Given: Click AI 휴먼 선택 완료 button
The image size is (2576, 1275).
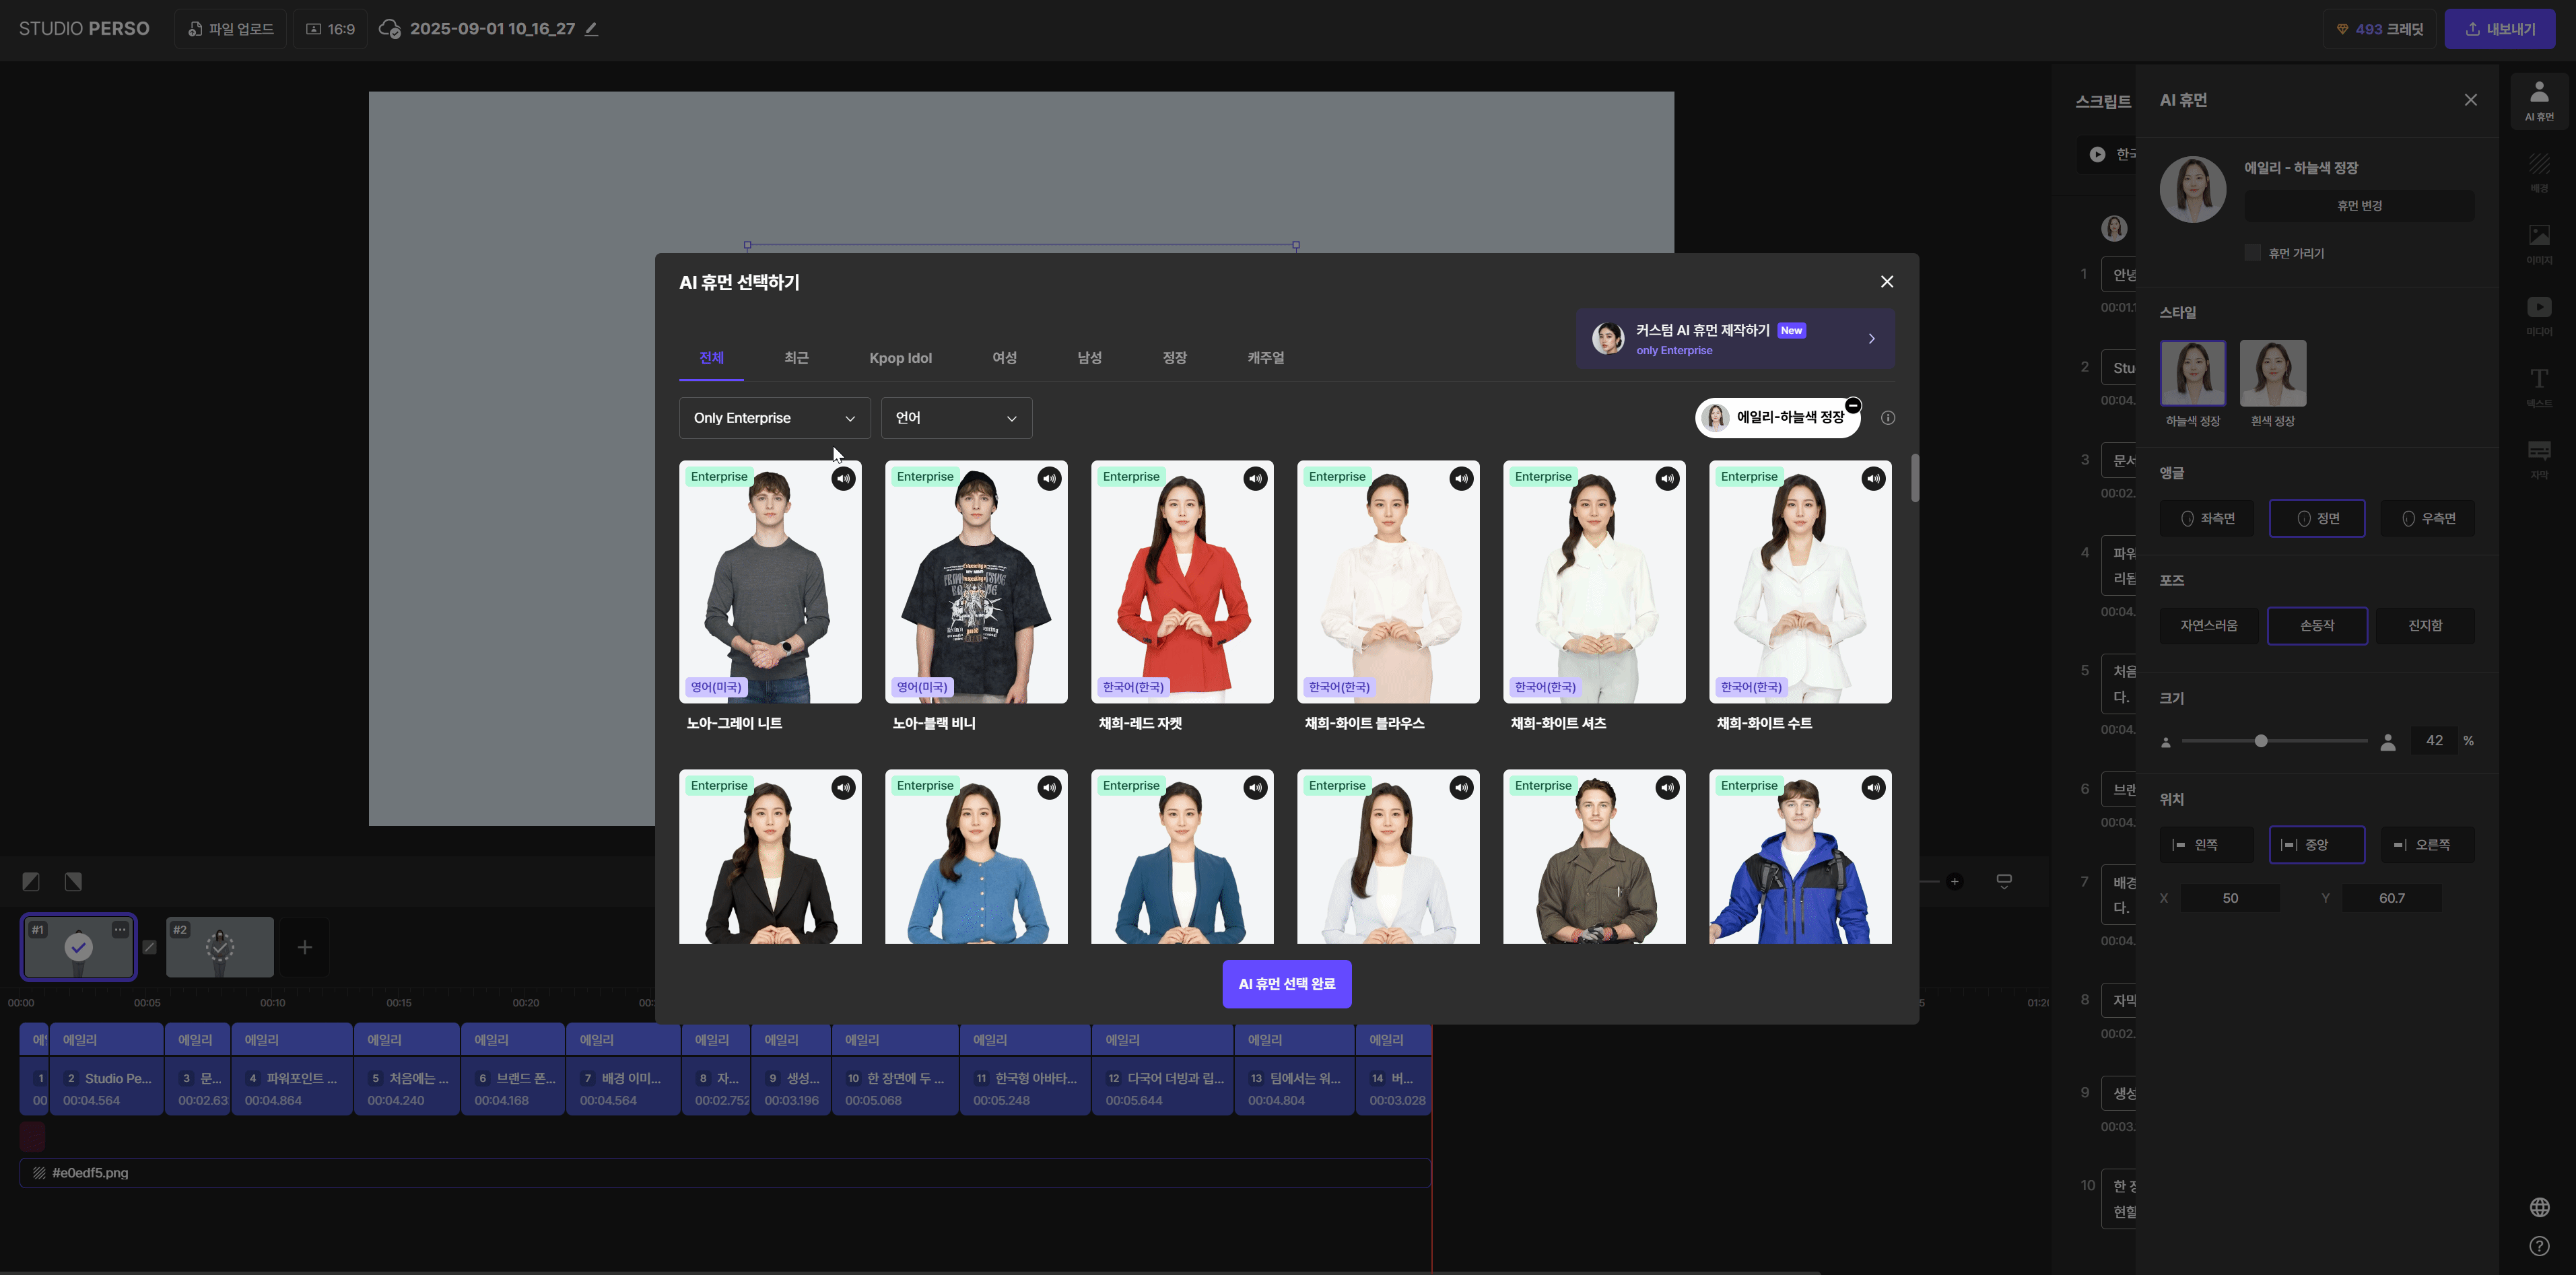Looking at the screenshot, I should point(1286,984).
